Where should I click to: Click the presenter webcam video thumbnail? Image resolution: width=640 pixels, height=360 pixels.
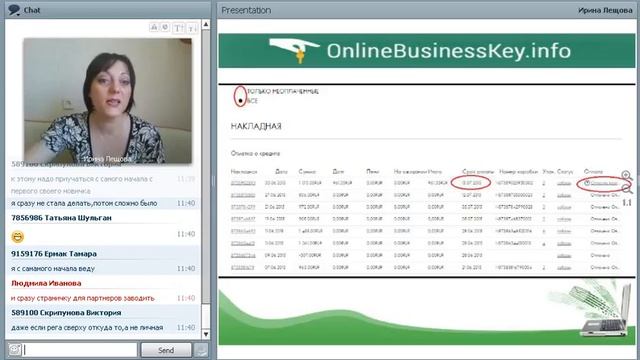tap(108, 101)
